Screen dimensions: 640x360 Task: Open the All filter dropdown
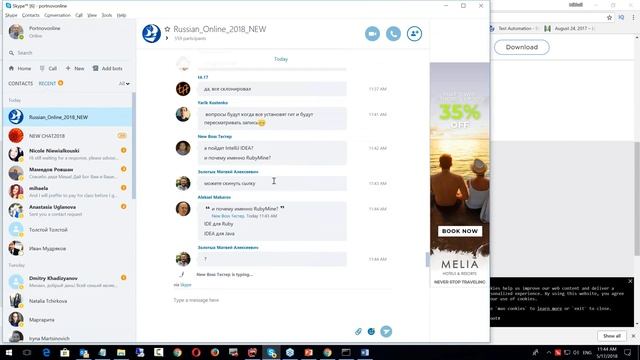124,84
